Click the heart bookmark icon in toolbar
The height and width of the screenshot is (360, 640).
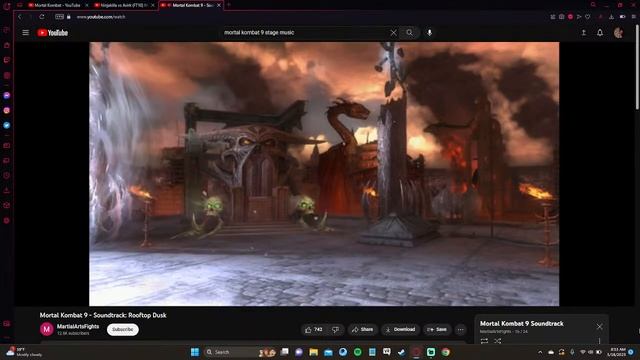(587, 17)
